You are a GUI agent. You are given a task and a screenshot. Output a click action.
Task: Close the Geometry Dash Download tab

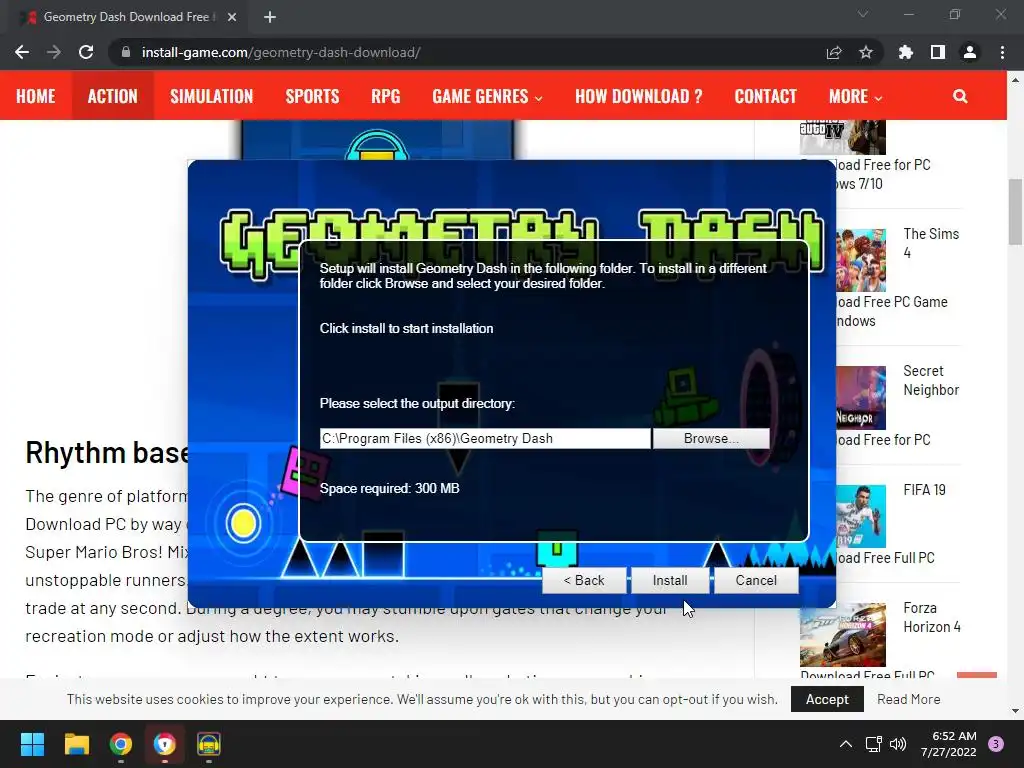pos(232,17)
